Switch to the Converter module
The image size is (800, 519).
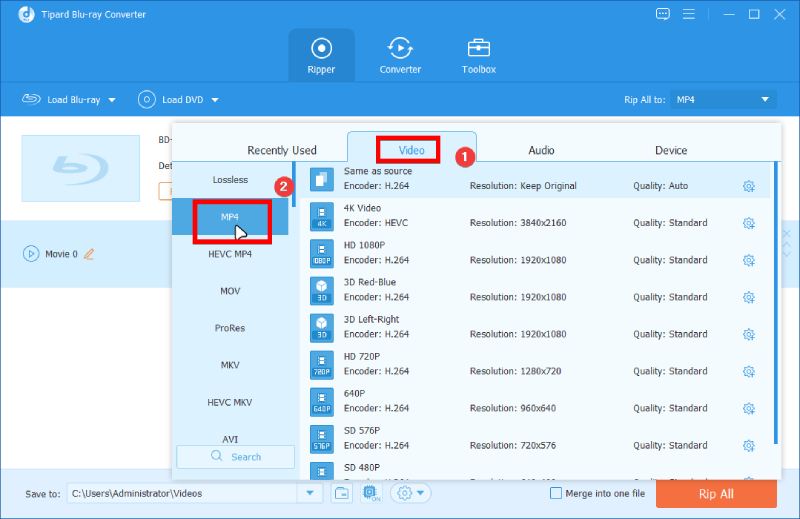(x=400, y=56)
